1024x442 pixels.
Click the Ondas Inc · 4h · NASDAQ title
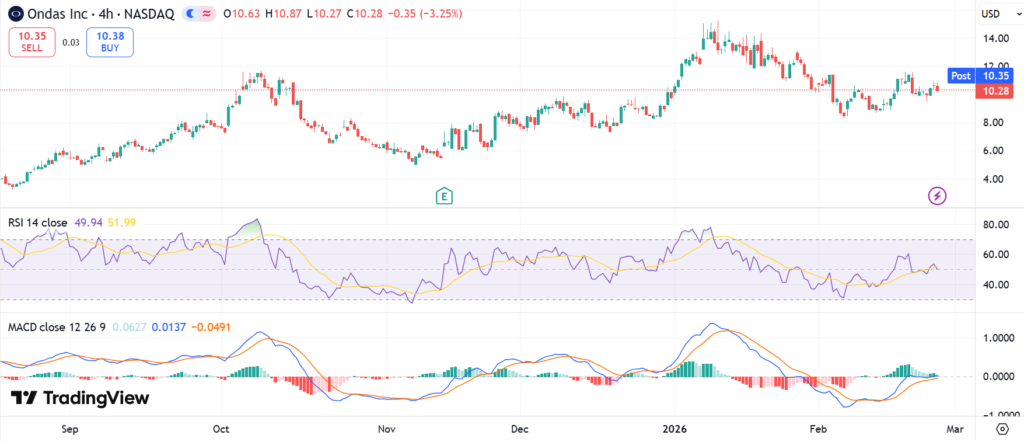[x=103, y=13]
